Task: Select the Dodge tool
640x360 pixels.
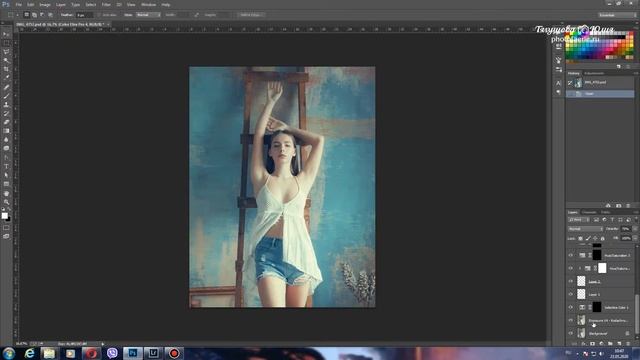Action: pyautogui.click(x=6, y=149)
